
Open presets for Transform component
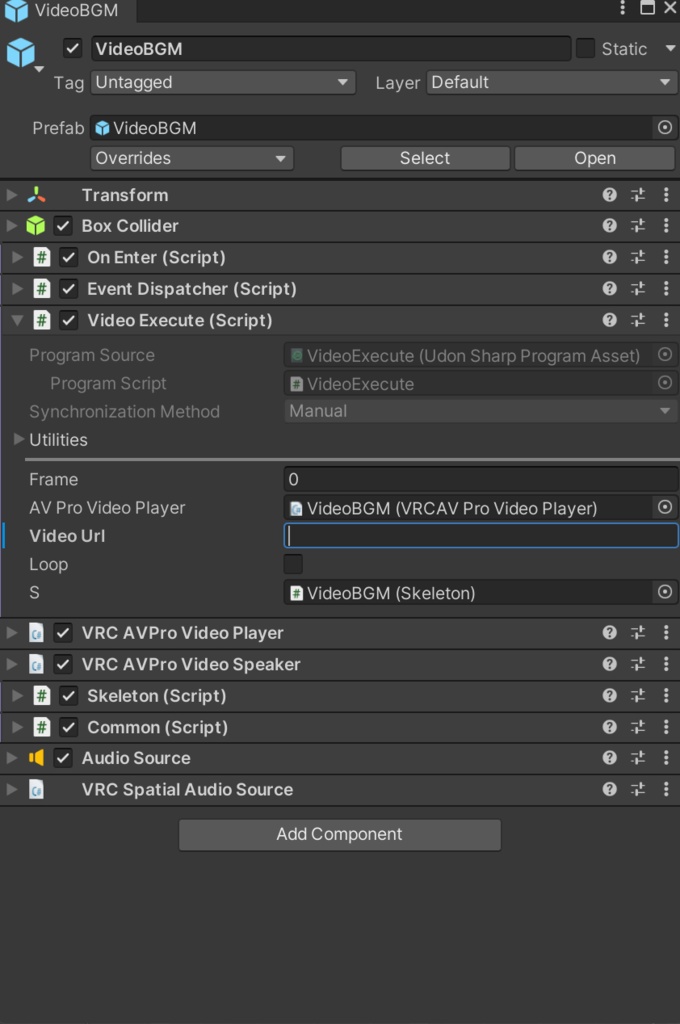click(x=638, y=195)
